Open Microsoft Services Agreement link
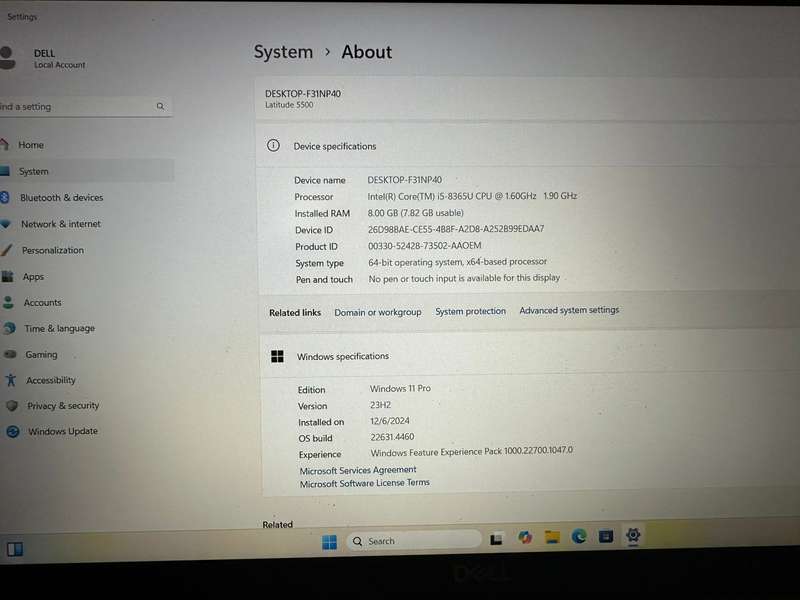The width and height of the screenshot is (800, 600). pos(358,470)
